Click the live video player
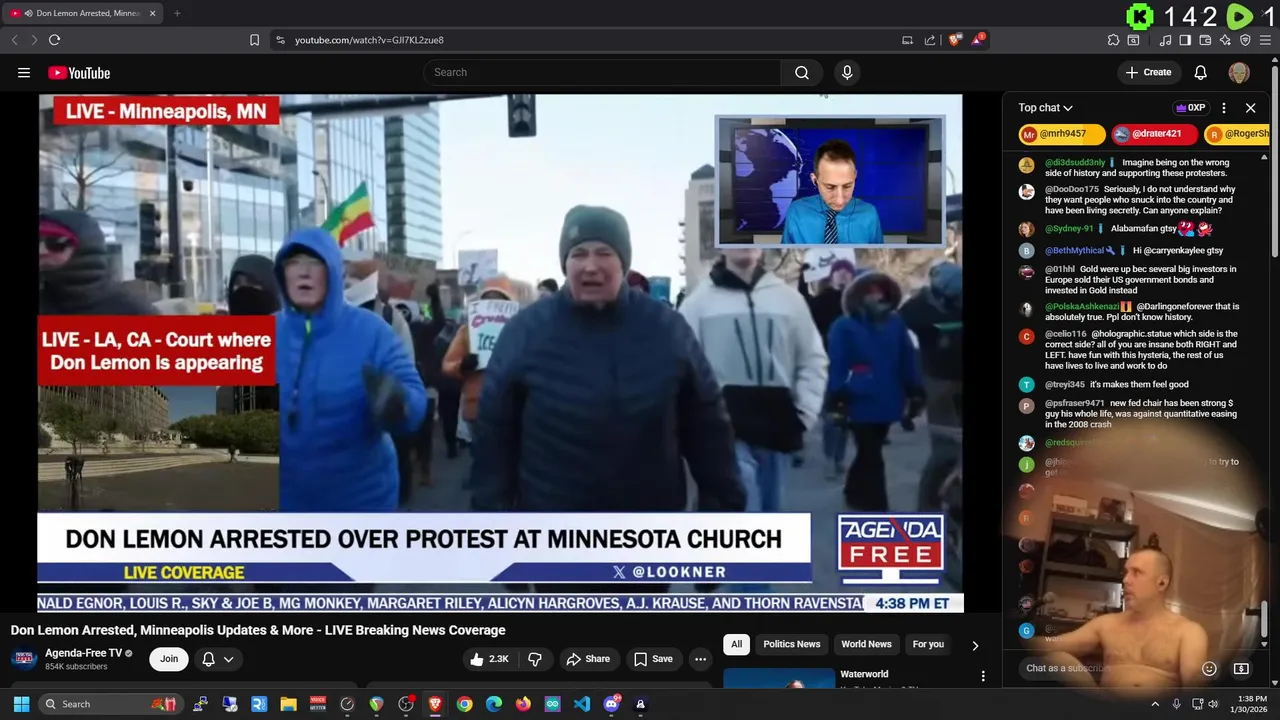This screenshot has height=720, width=1280. pyautogui.click(x=500, y=353)
